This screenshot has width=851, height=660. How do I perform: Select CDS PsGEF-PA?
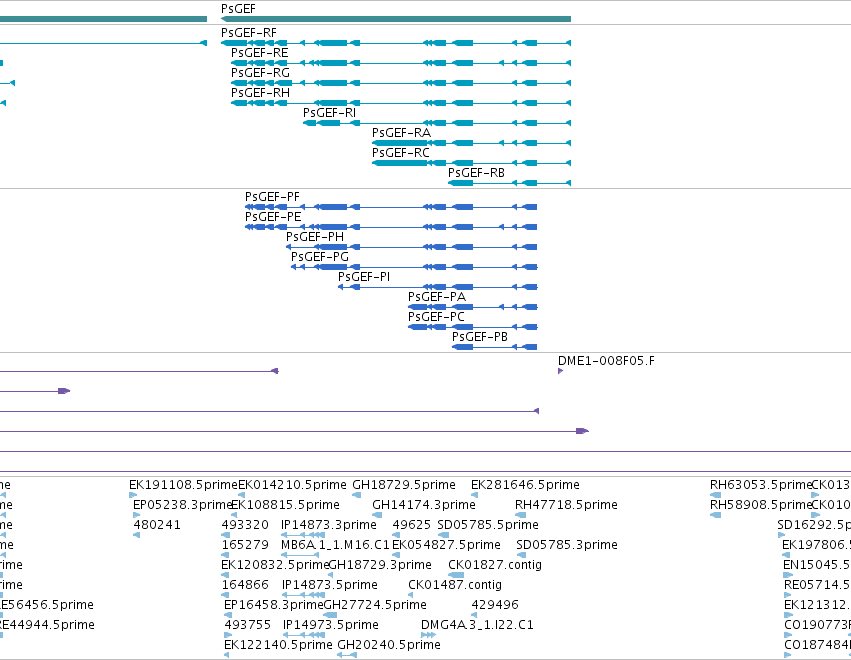[x=473, y=307]
